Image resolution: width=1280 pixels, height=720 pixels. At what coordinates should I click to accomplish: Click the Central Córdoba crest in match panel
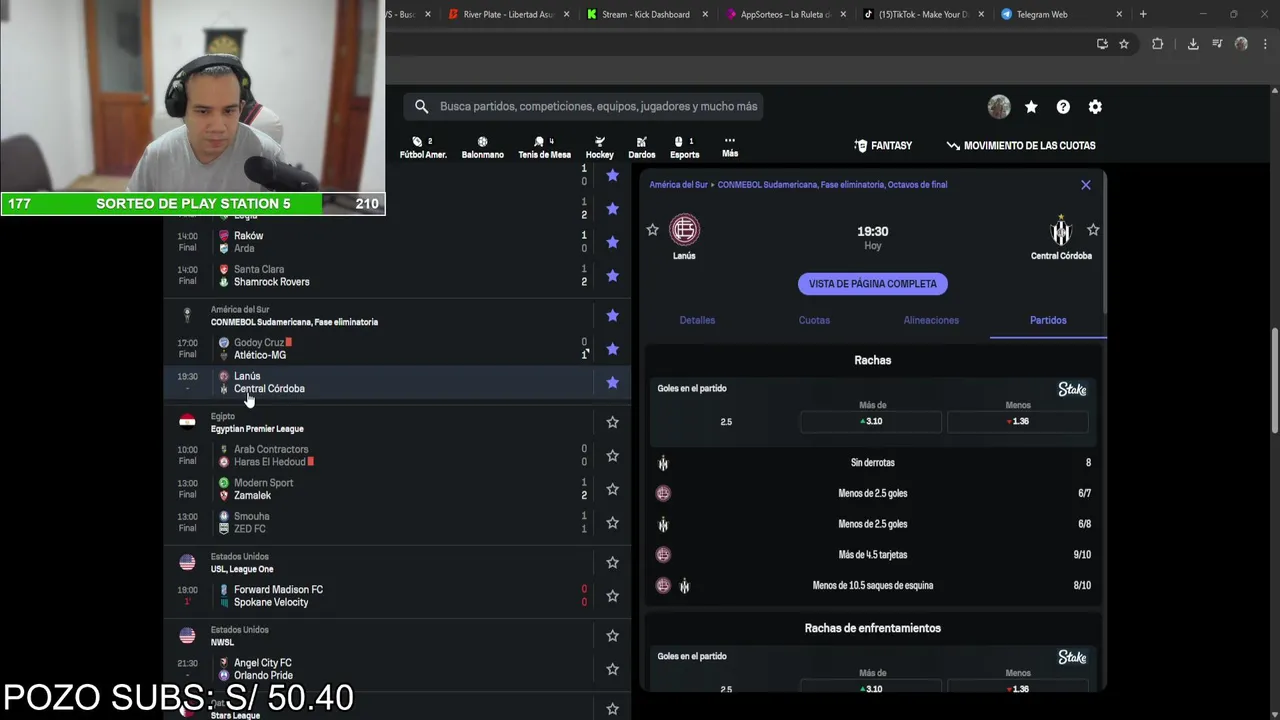[1061, 230]
